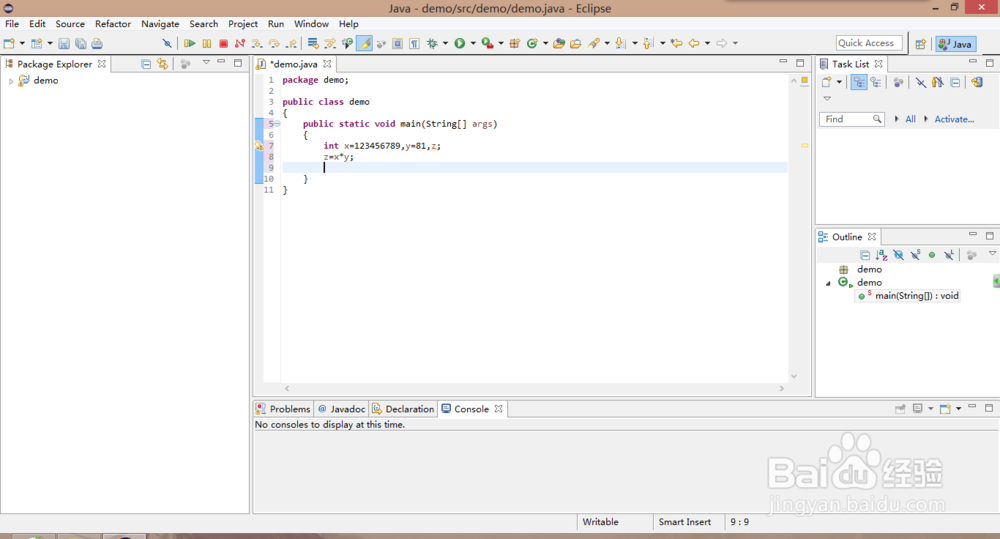Click the Java perspective button
This screenshot has height=539, width=1000.
point(955,44)
